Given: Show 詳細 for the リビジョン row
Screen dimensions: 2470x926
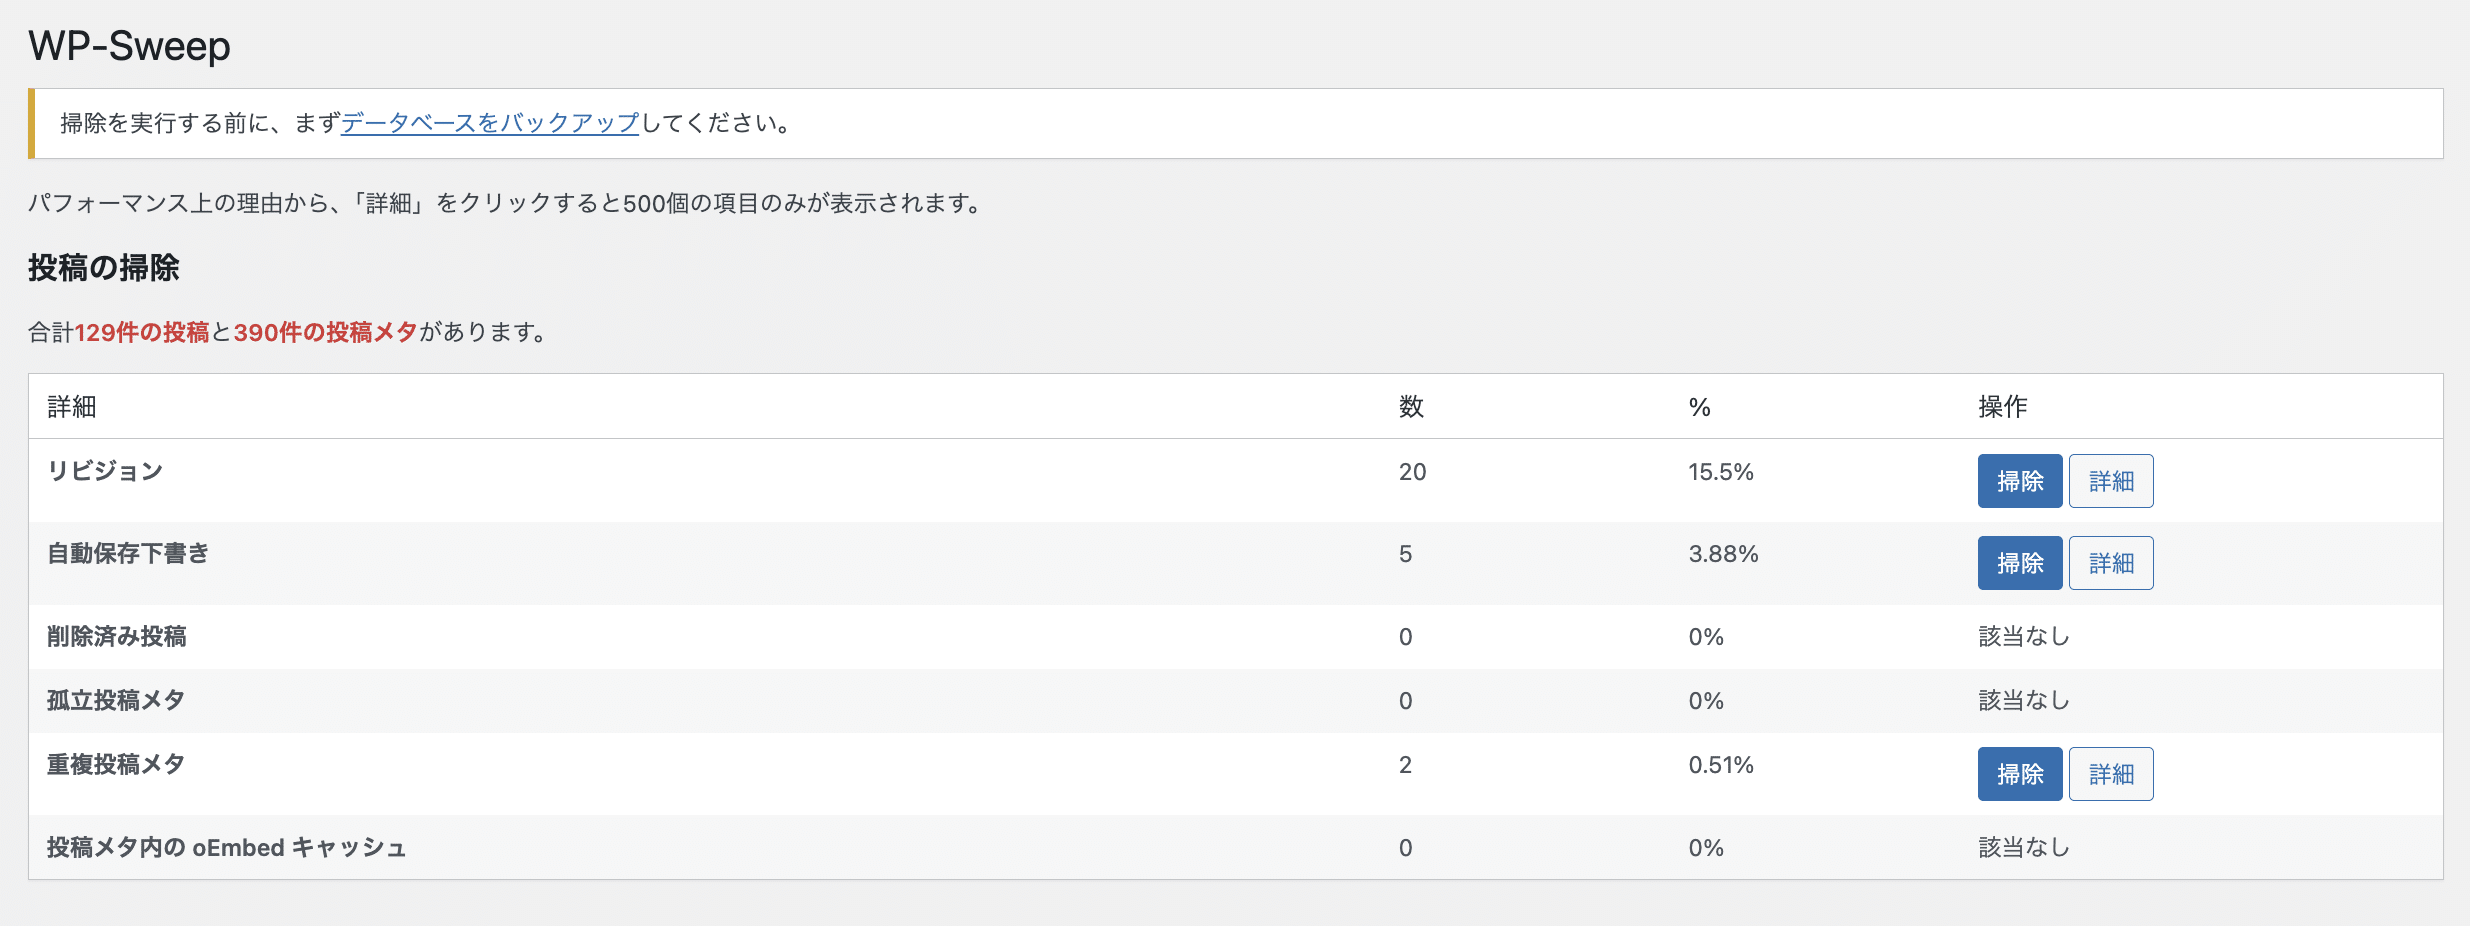Looking at the screenshot, I should 2110,481.
